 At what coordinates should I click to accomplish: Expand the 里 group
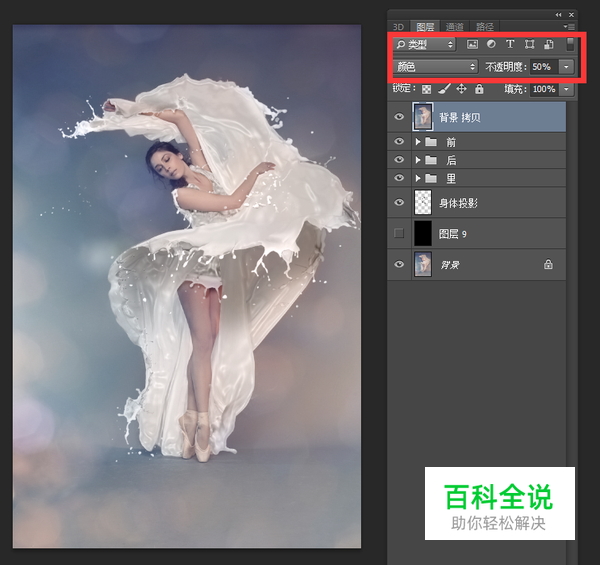pyautogui.click(x=418, y=178)
